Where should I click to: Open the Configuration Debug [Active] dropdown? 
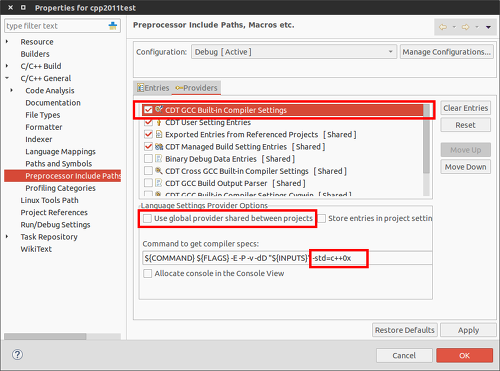294,52
